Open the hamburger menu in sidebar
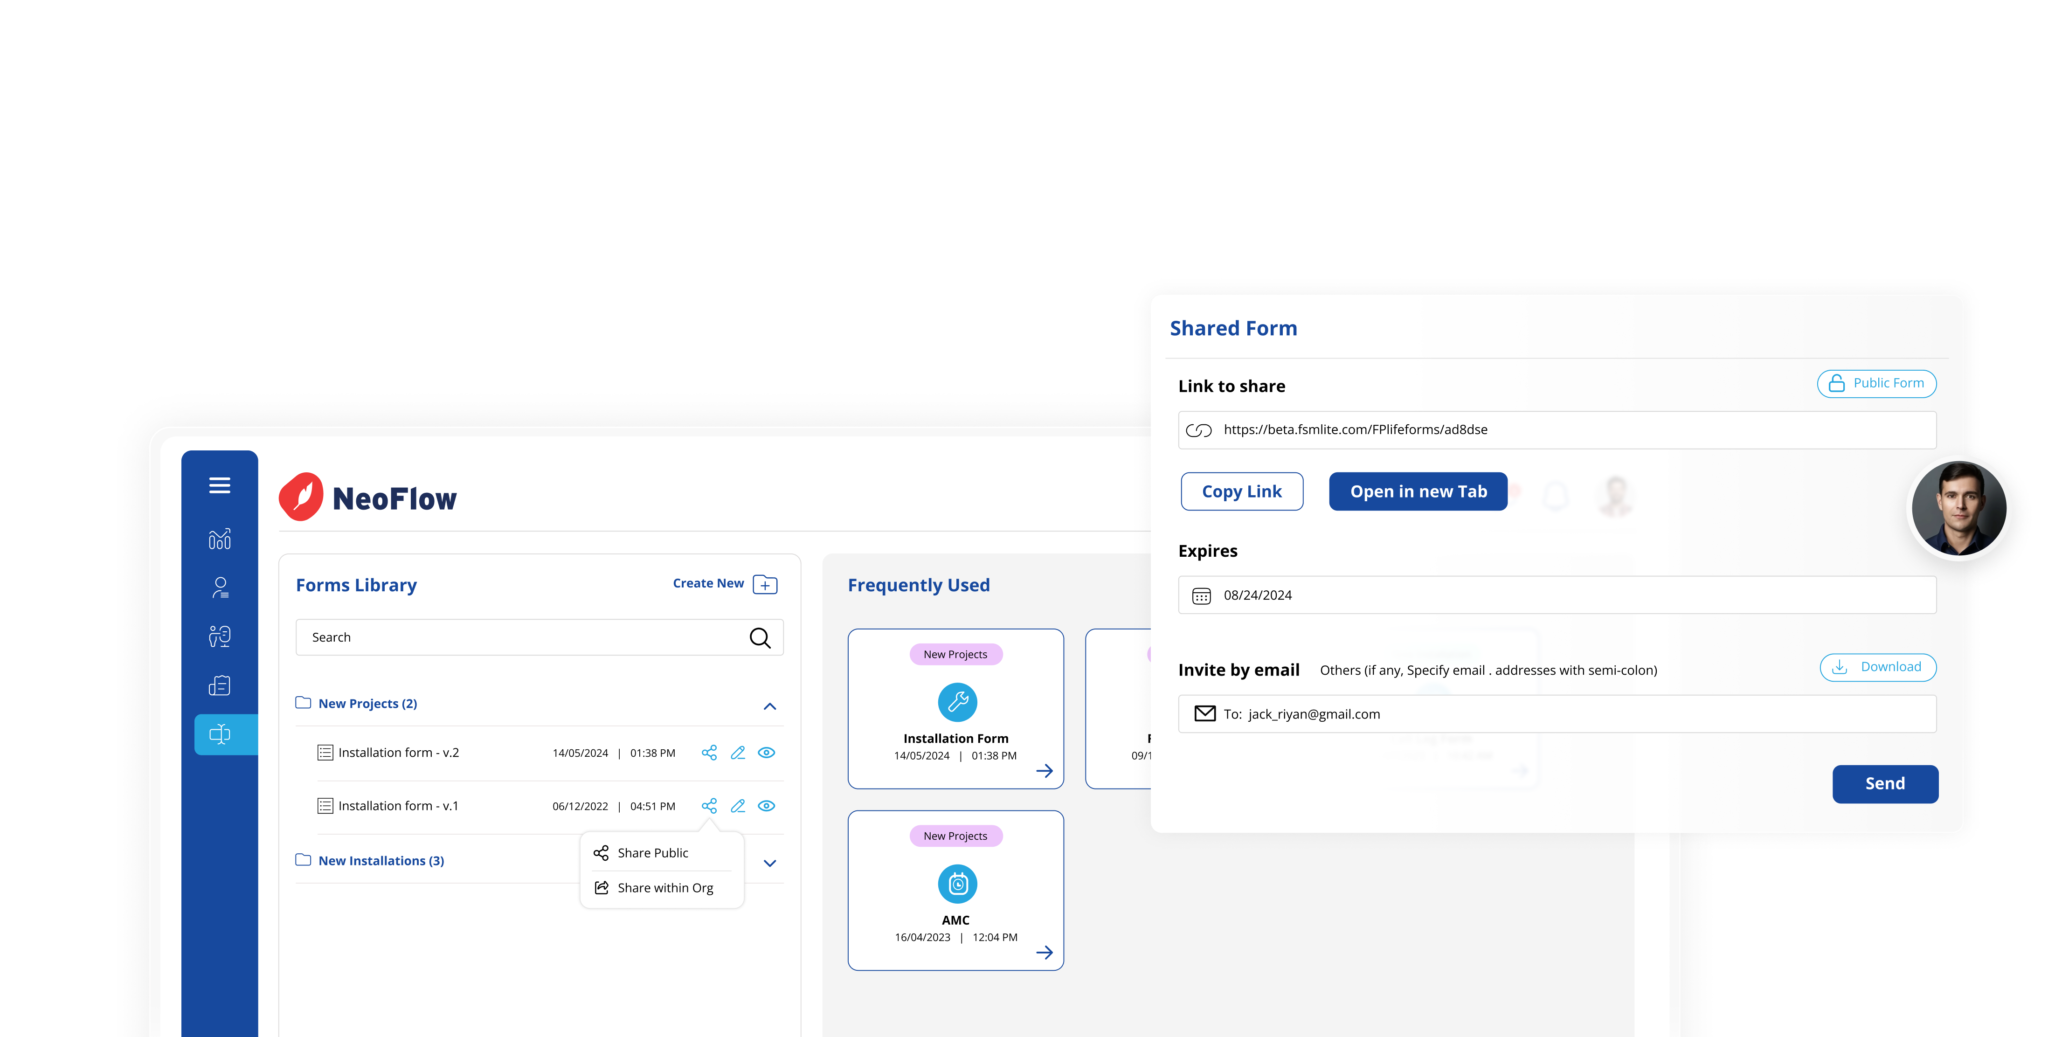 220,486
